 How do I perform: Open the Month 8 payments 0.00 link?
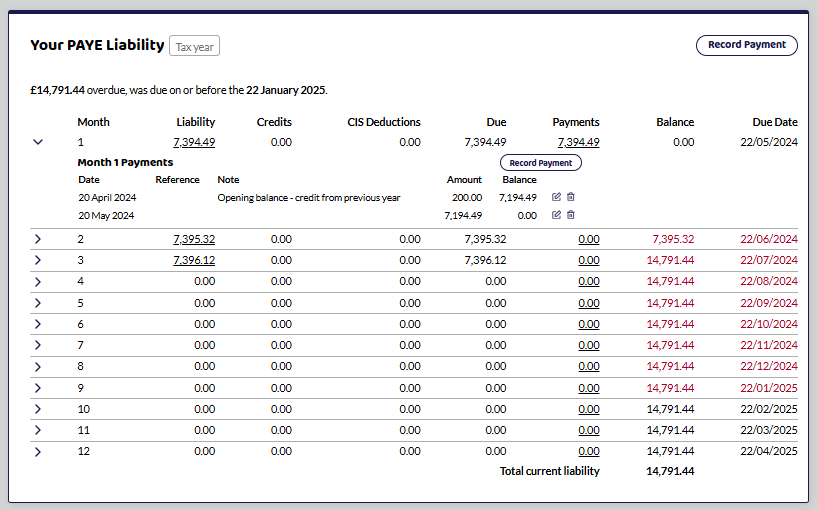point(589,366)
